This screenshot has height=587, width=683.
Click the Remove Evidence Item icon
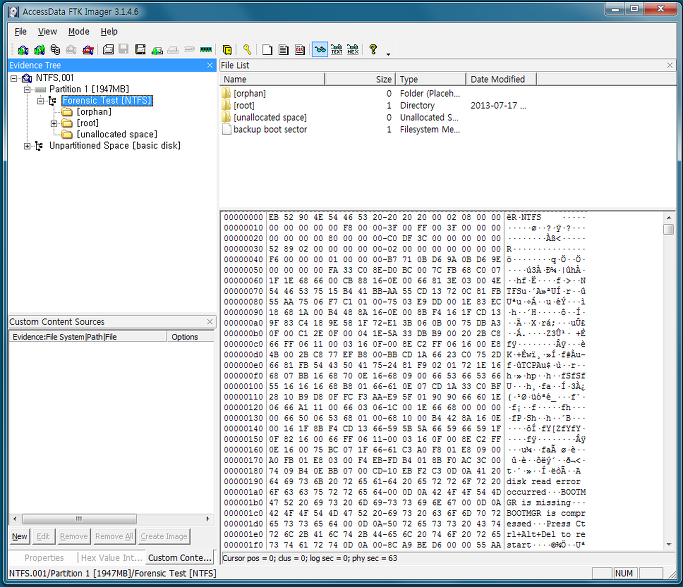pos(71,50)
